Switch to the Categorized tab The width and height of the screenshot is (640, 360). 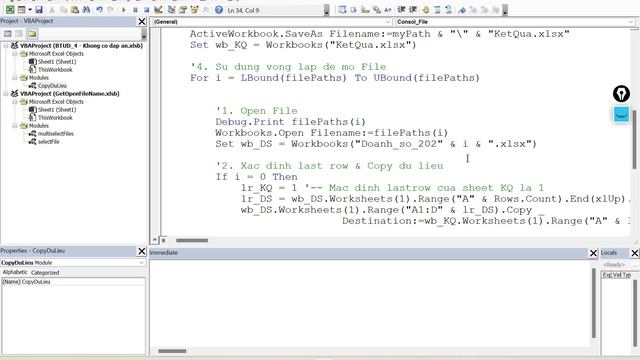click(x=45, y=272)
